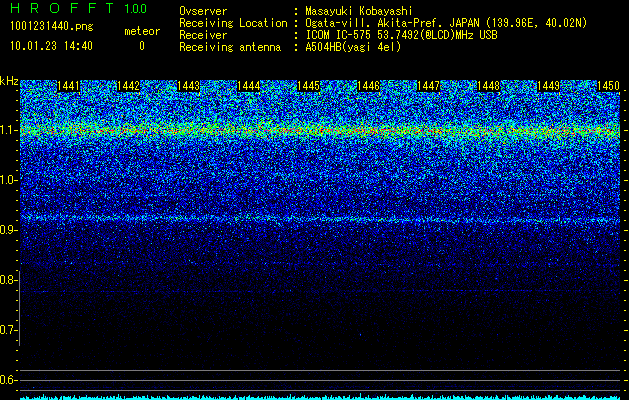Viewport: 629px width, 400px height.
Task: Click the 1443 time marker
Action: (x=189, y=86)
